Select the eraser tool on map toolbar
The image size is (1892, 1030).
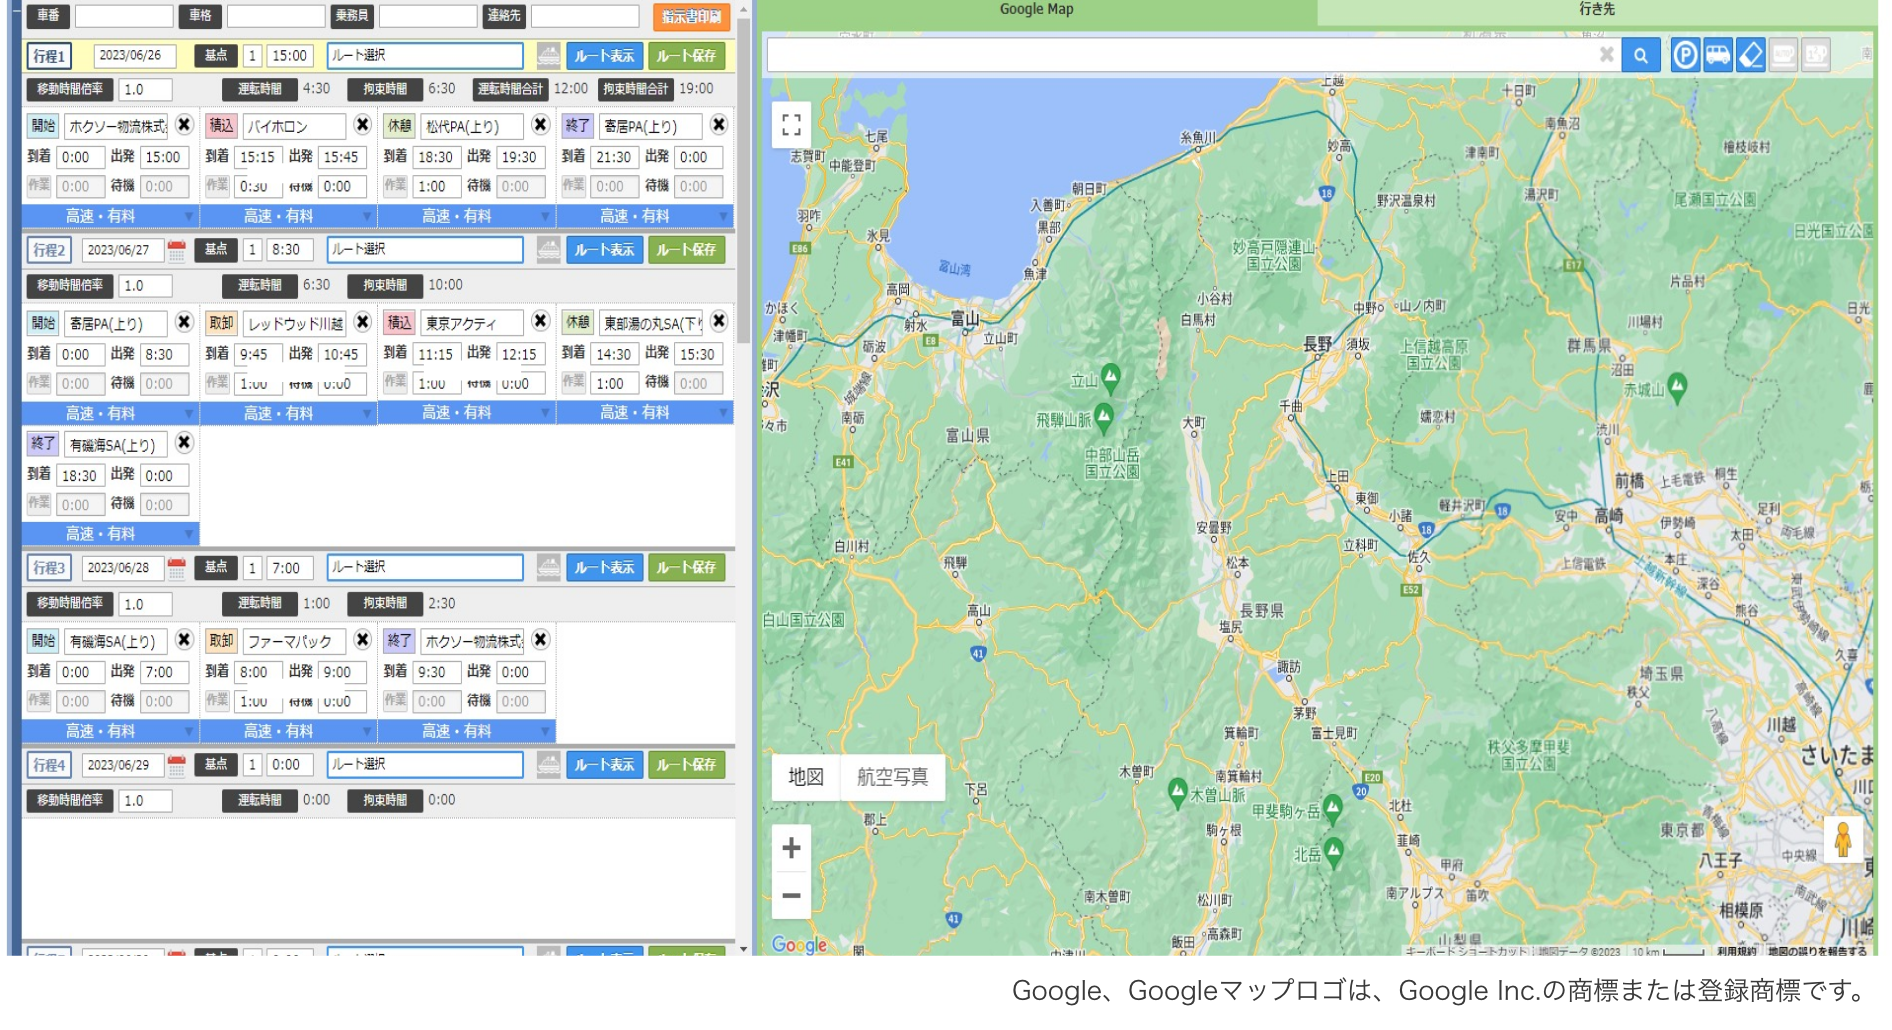coord(1751,55)
